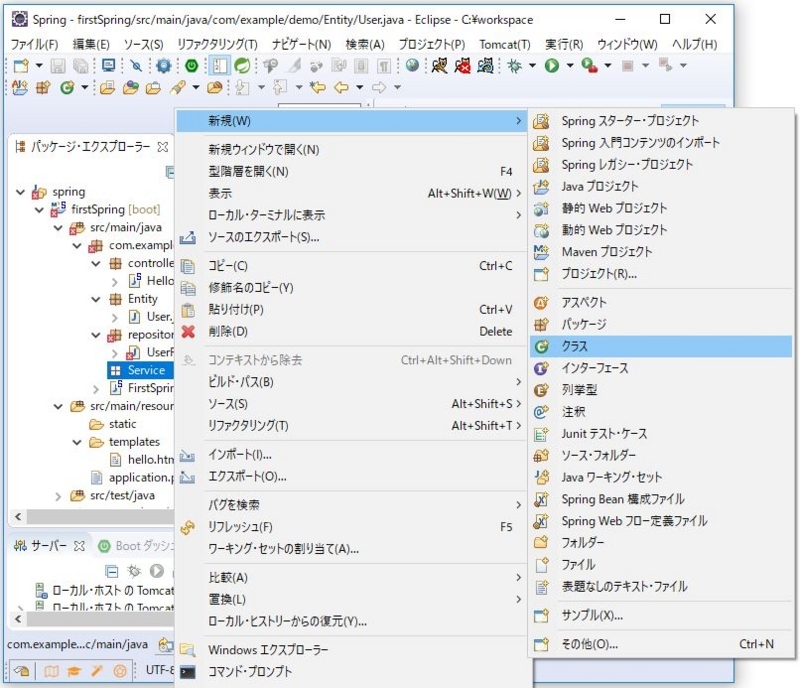
Task: Click the 注釈 annotation icon
Action: tap(541, 412)
